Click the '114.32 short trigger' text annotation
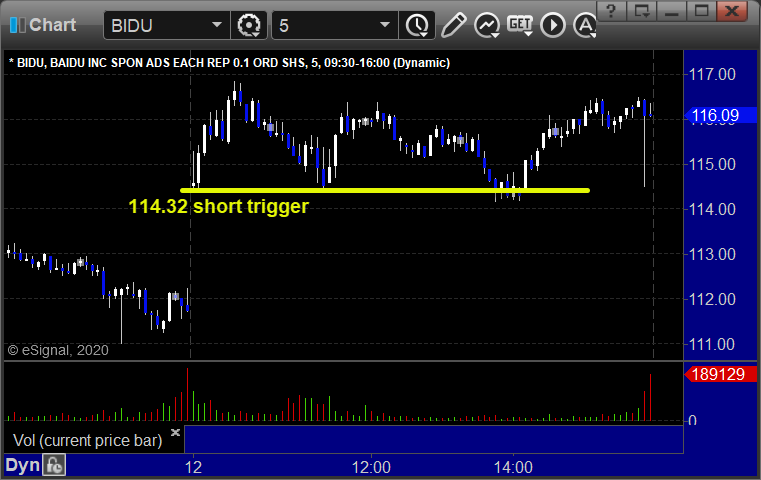The image size is (761, 480). click(218, 207)
